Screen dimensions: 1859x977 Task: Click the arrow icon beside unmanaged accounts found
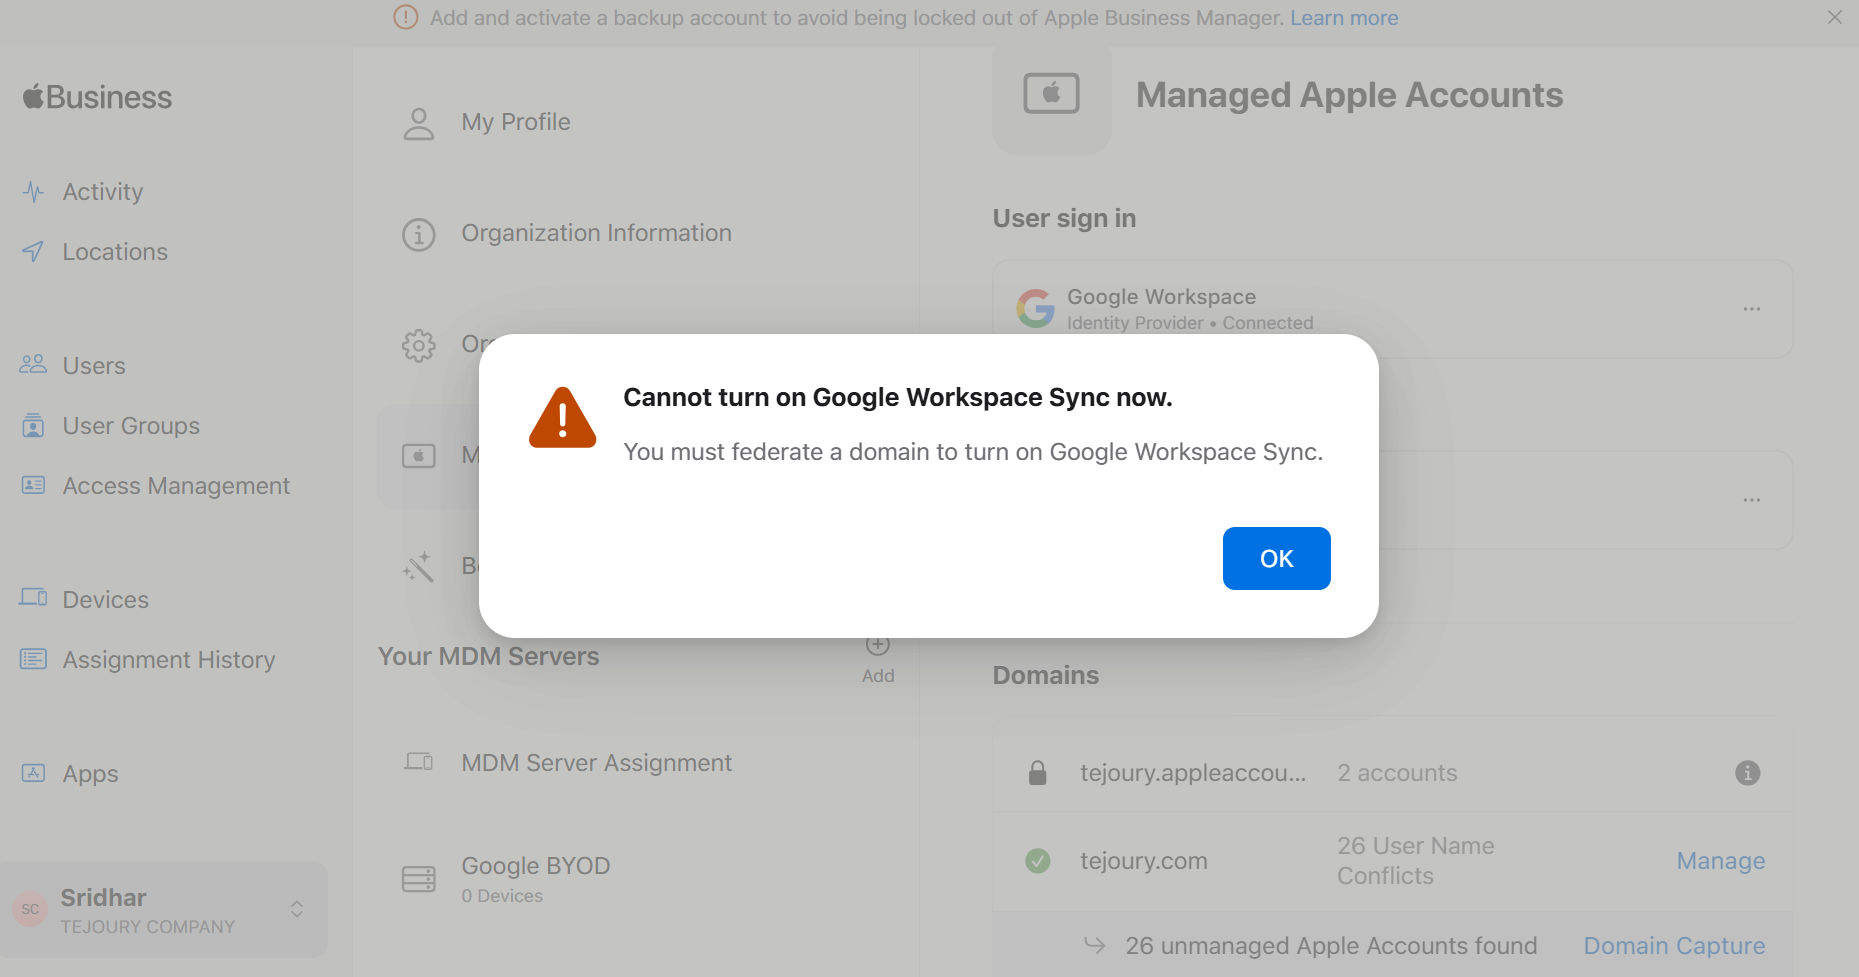(x=1095, y=945)
